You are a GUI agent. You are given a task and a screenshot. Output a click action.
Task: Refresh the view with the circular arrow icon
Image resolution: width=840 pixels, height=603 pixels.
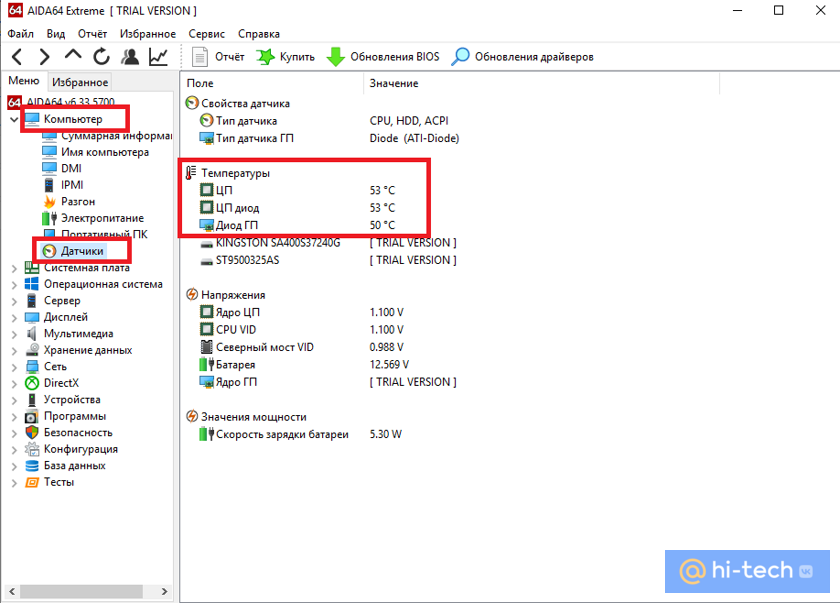101,56
